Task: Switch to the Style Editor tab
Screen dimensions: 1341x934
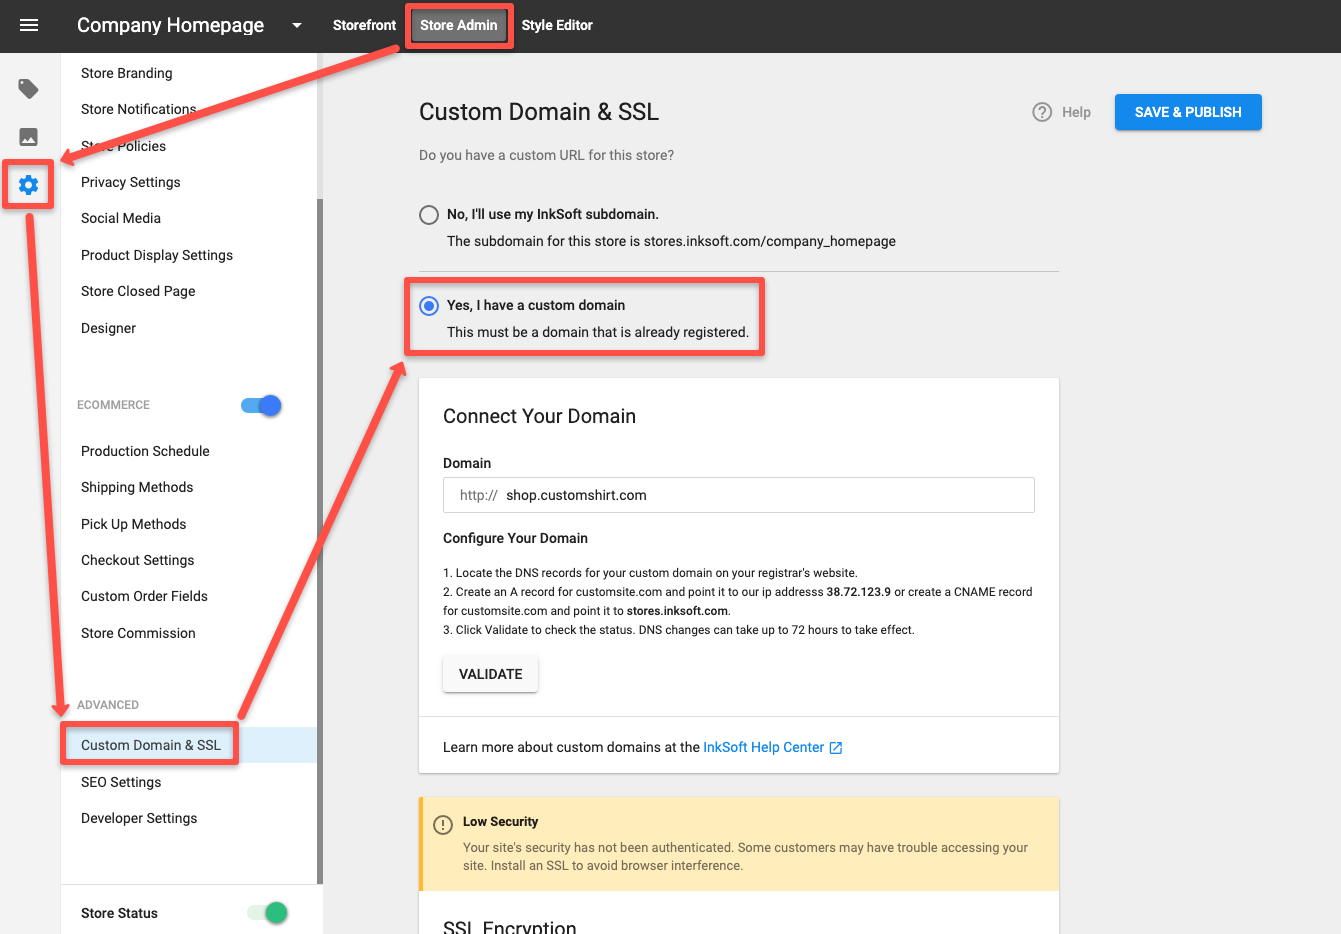Action: [x=557, y=25]
